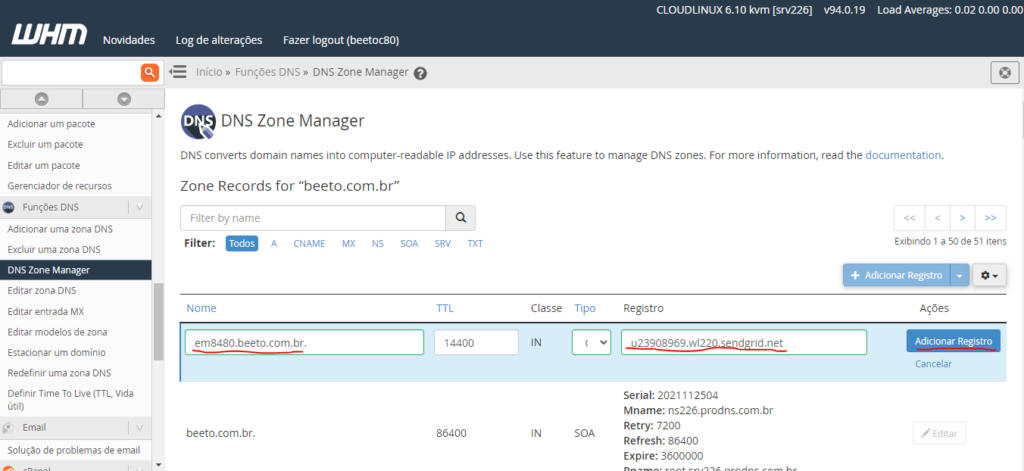Open Gerenciador de recursos in sidebar
Screen dimensions: 1024x471
59,186
